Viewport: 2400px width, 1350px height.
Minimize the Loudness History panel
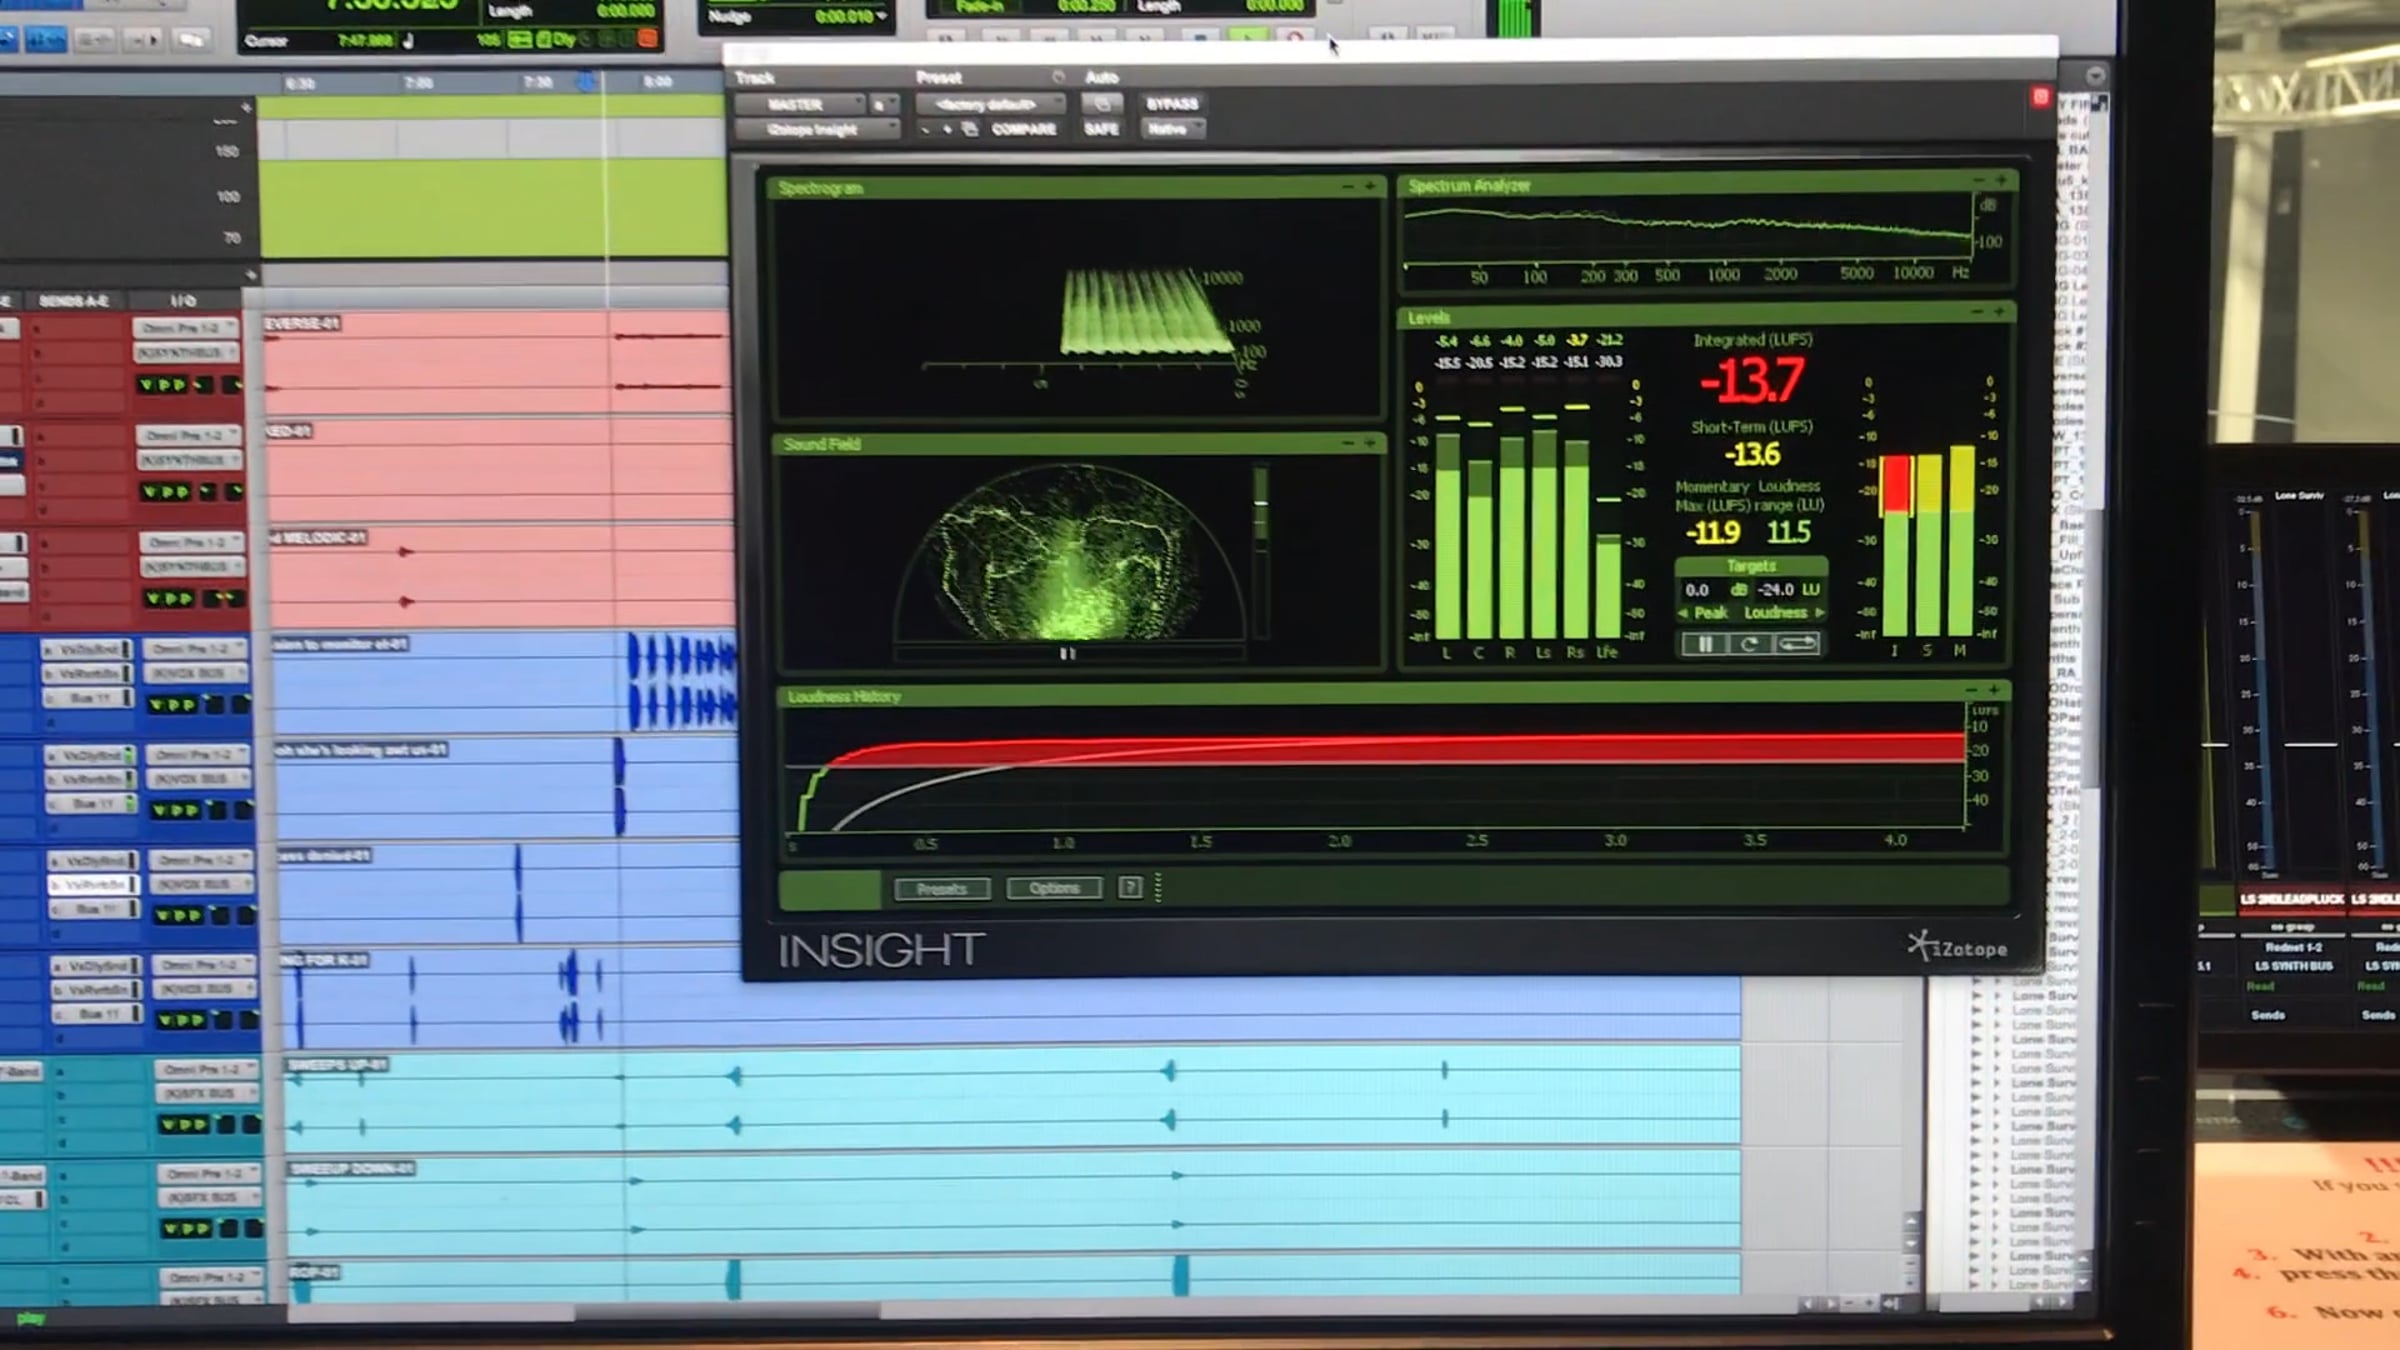[x=1971, y=691]
